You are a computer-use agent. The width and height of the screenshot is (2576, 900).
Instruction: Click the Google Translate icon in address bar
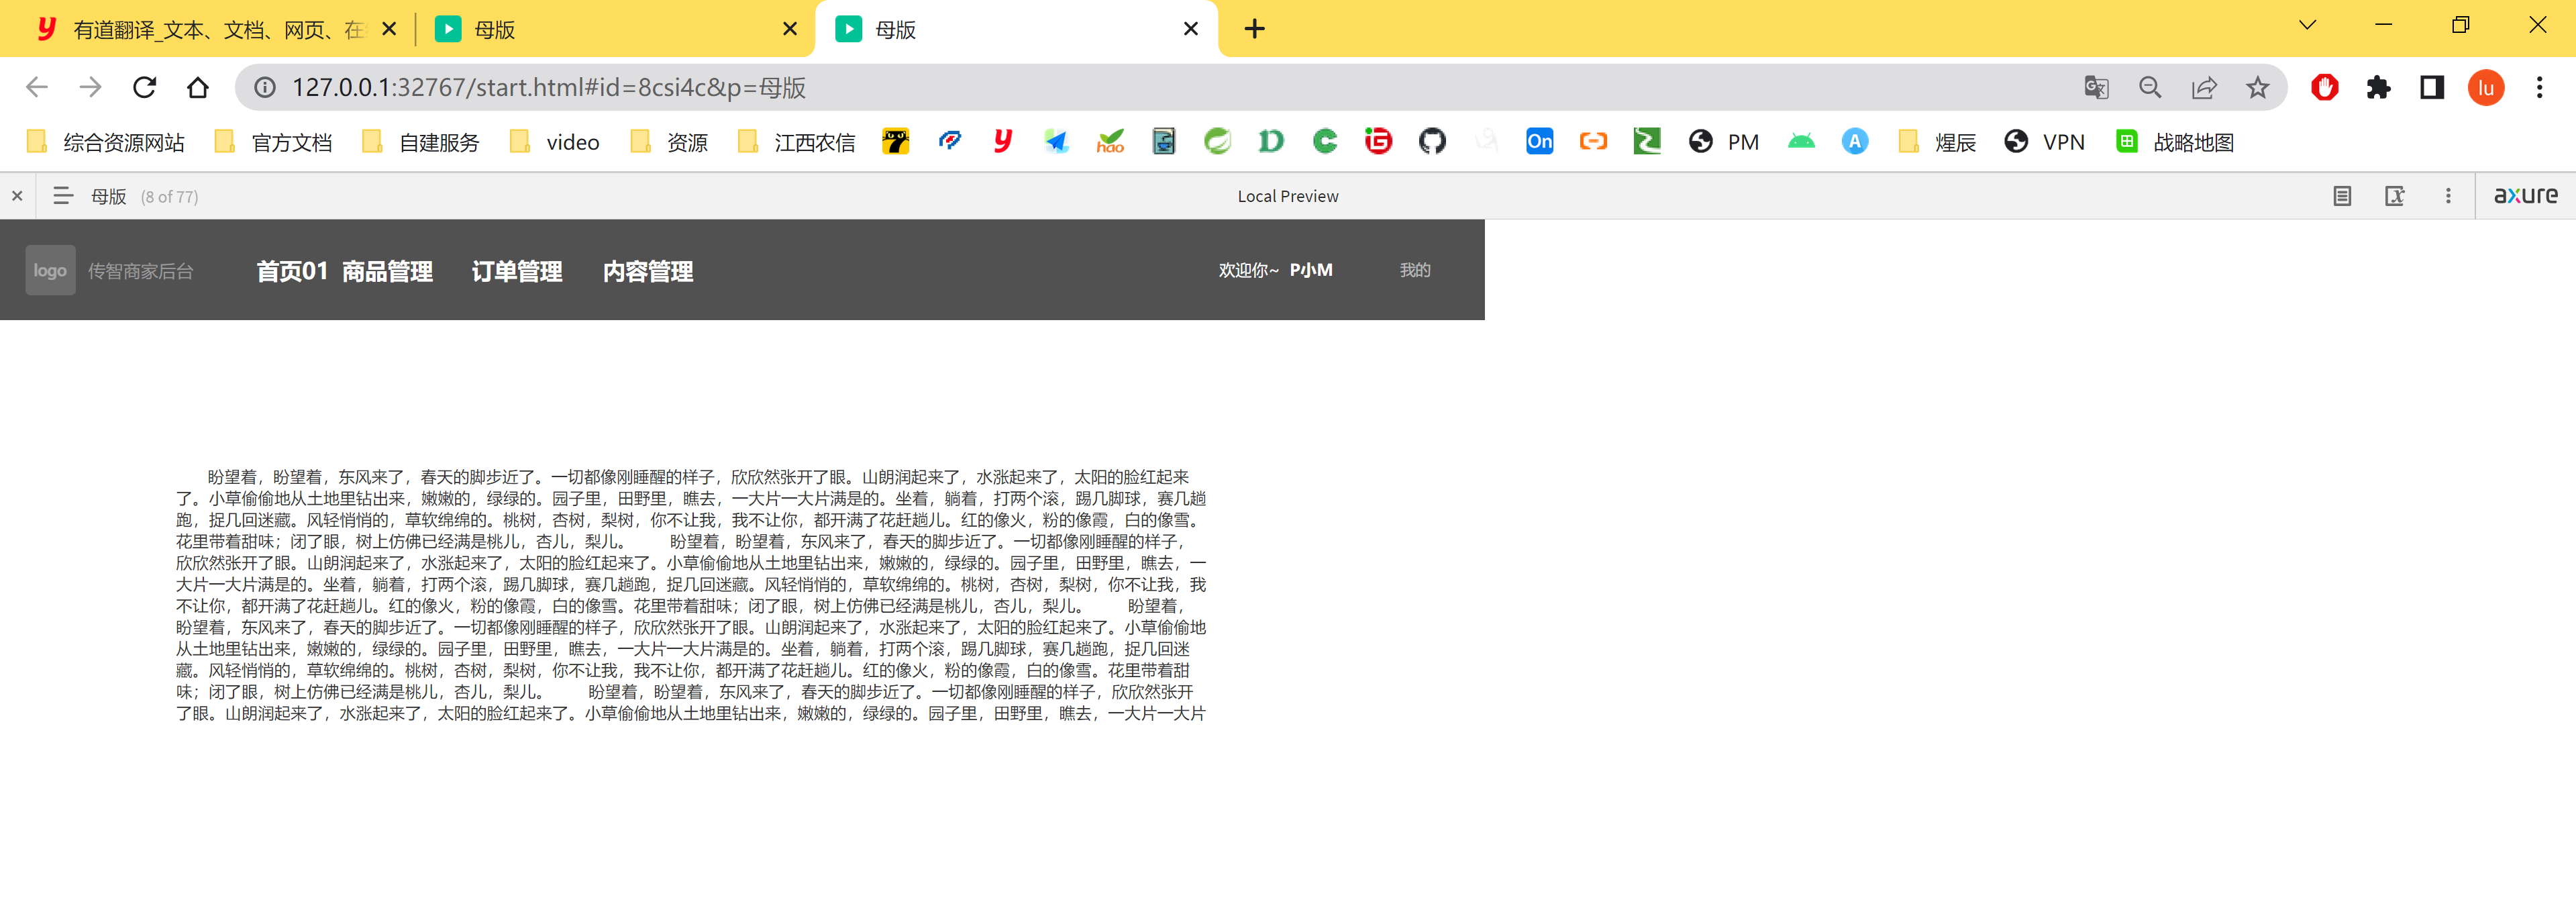[x=2096, y=88]
